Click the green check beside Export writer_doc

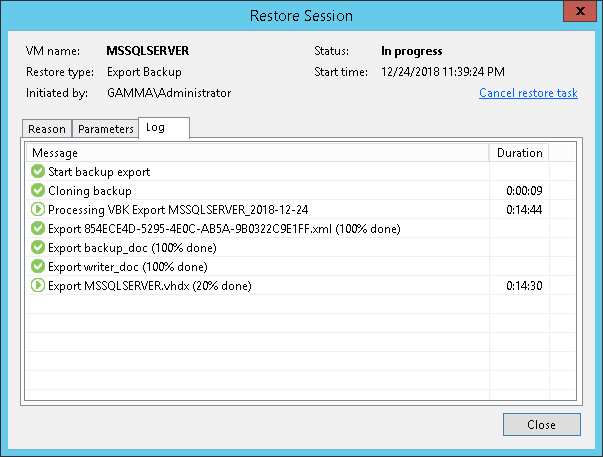coord(38,267)
